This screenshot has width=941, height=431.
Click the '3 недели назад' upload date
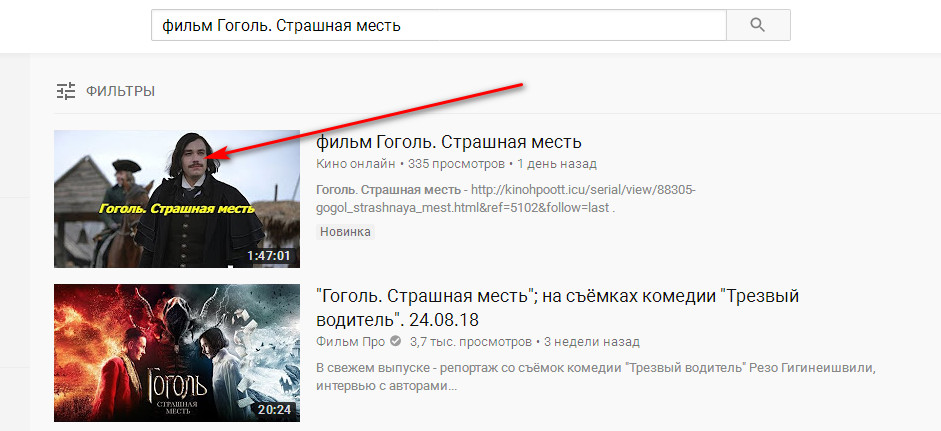(592, 342)
